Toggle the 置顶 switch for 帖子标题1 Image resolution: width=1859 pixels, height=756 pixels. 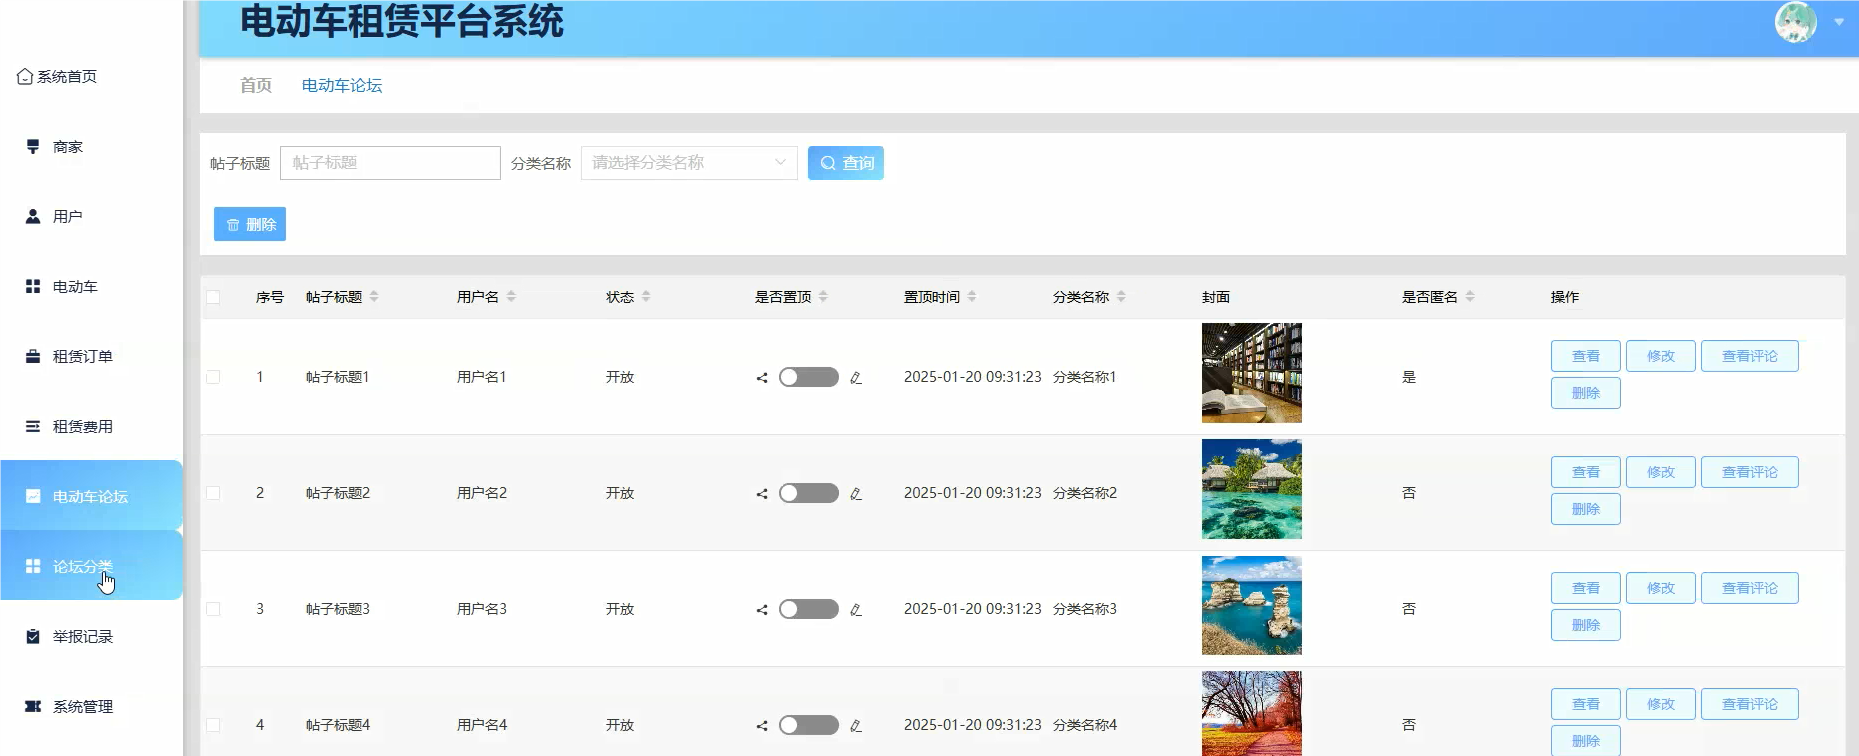(809, 377)
